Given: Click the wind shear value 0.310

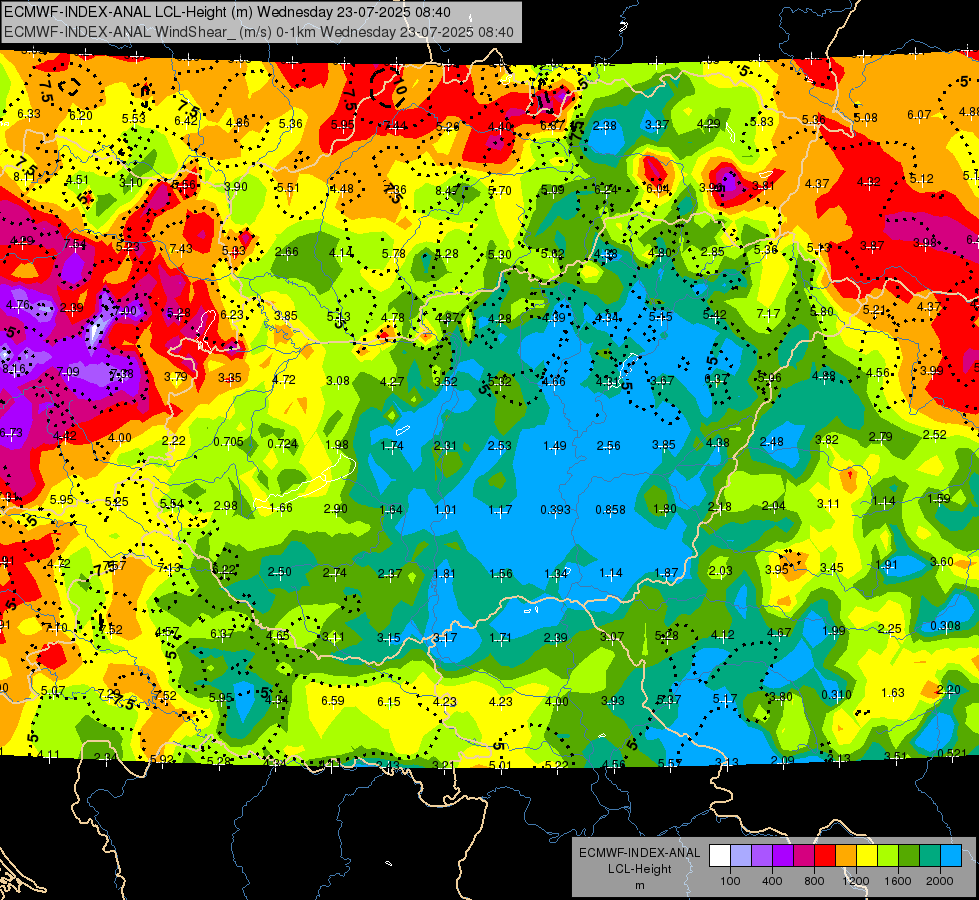Looking at the screenshot, I should 836,695.
